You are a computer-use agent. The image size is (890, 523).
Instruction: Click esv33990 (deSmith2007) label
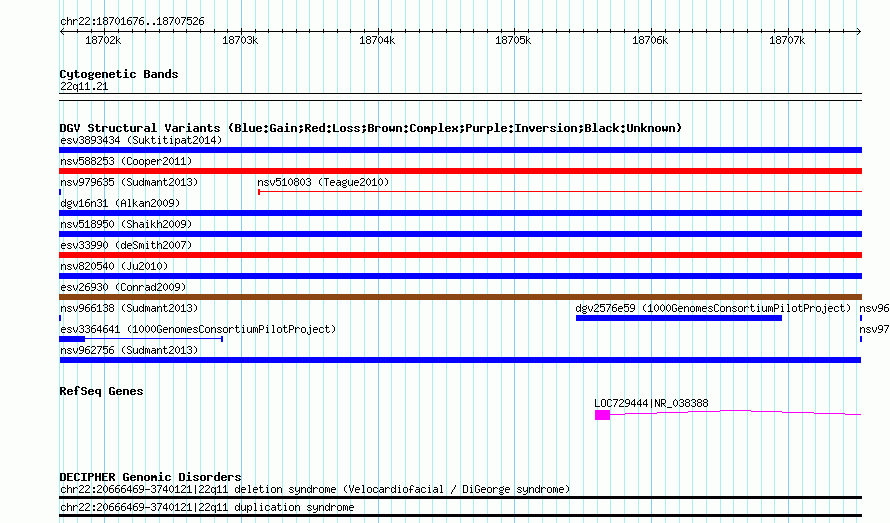point(126,245)
